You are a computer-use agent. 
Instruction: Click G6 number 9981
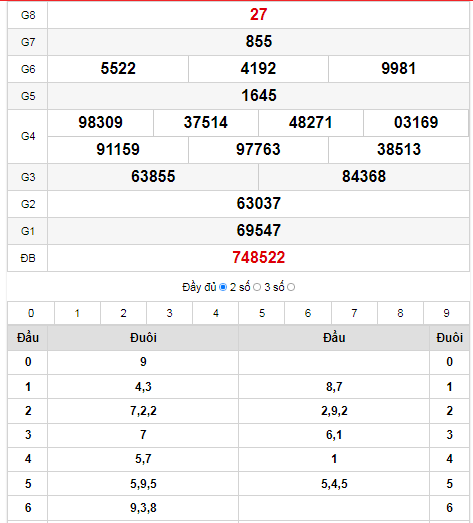399,69
